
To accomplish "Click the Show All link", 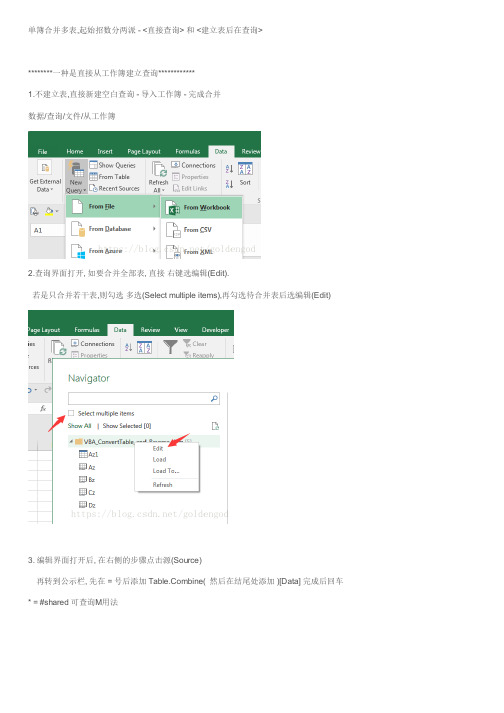I will 80,426.
